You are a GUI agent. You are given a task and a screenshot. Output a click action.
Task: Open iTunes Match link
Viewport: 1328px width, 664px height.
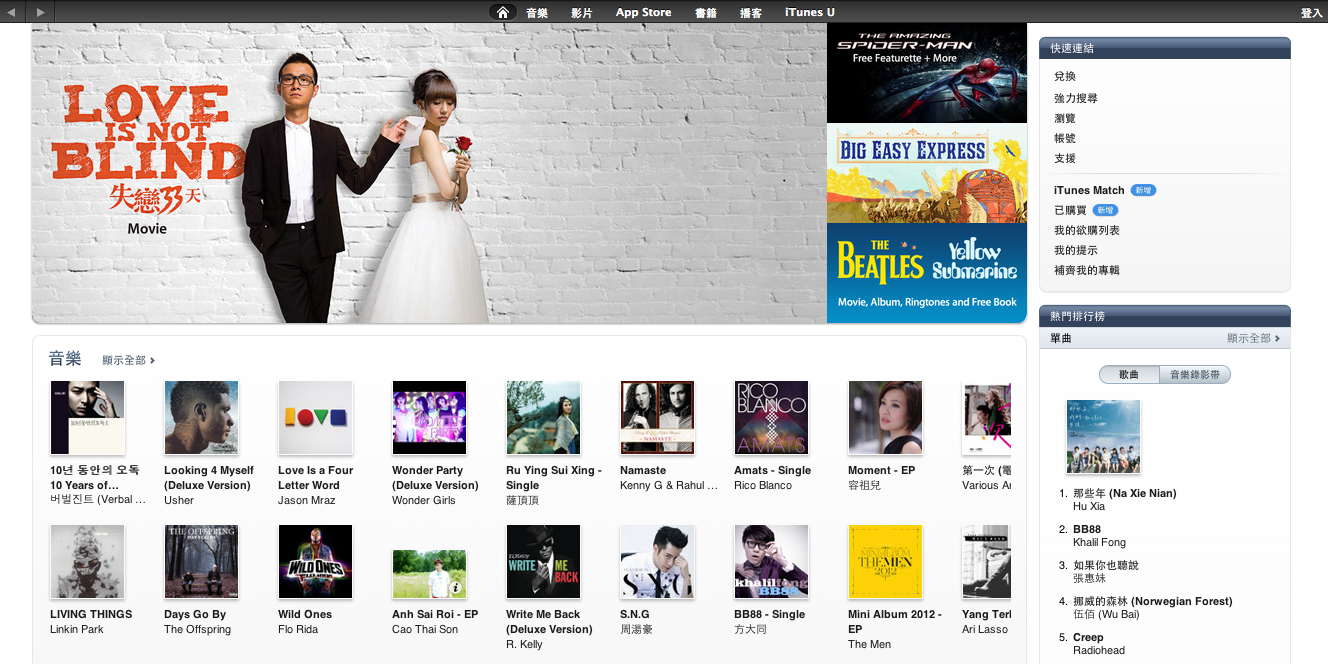(x=1089, y=190)
